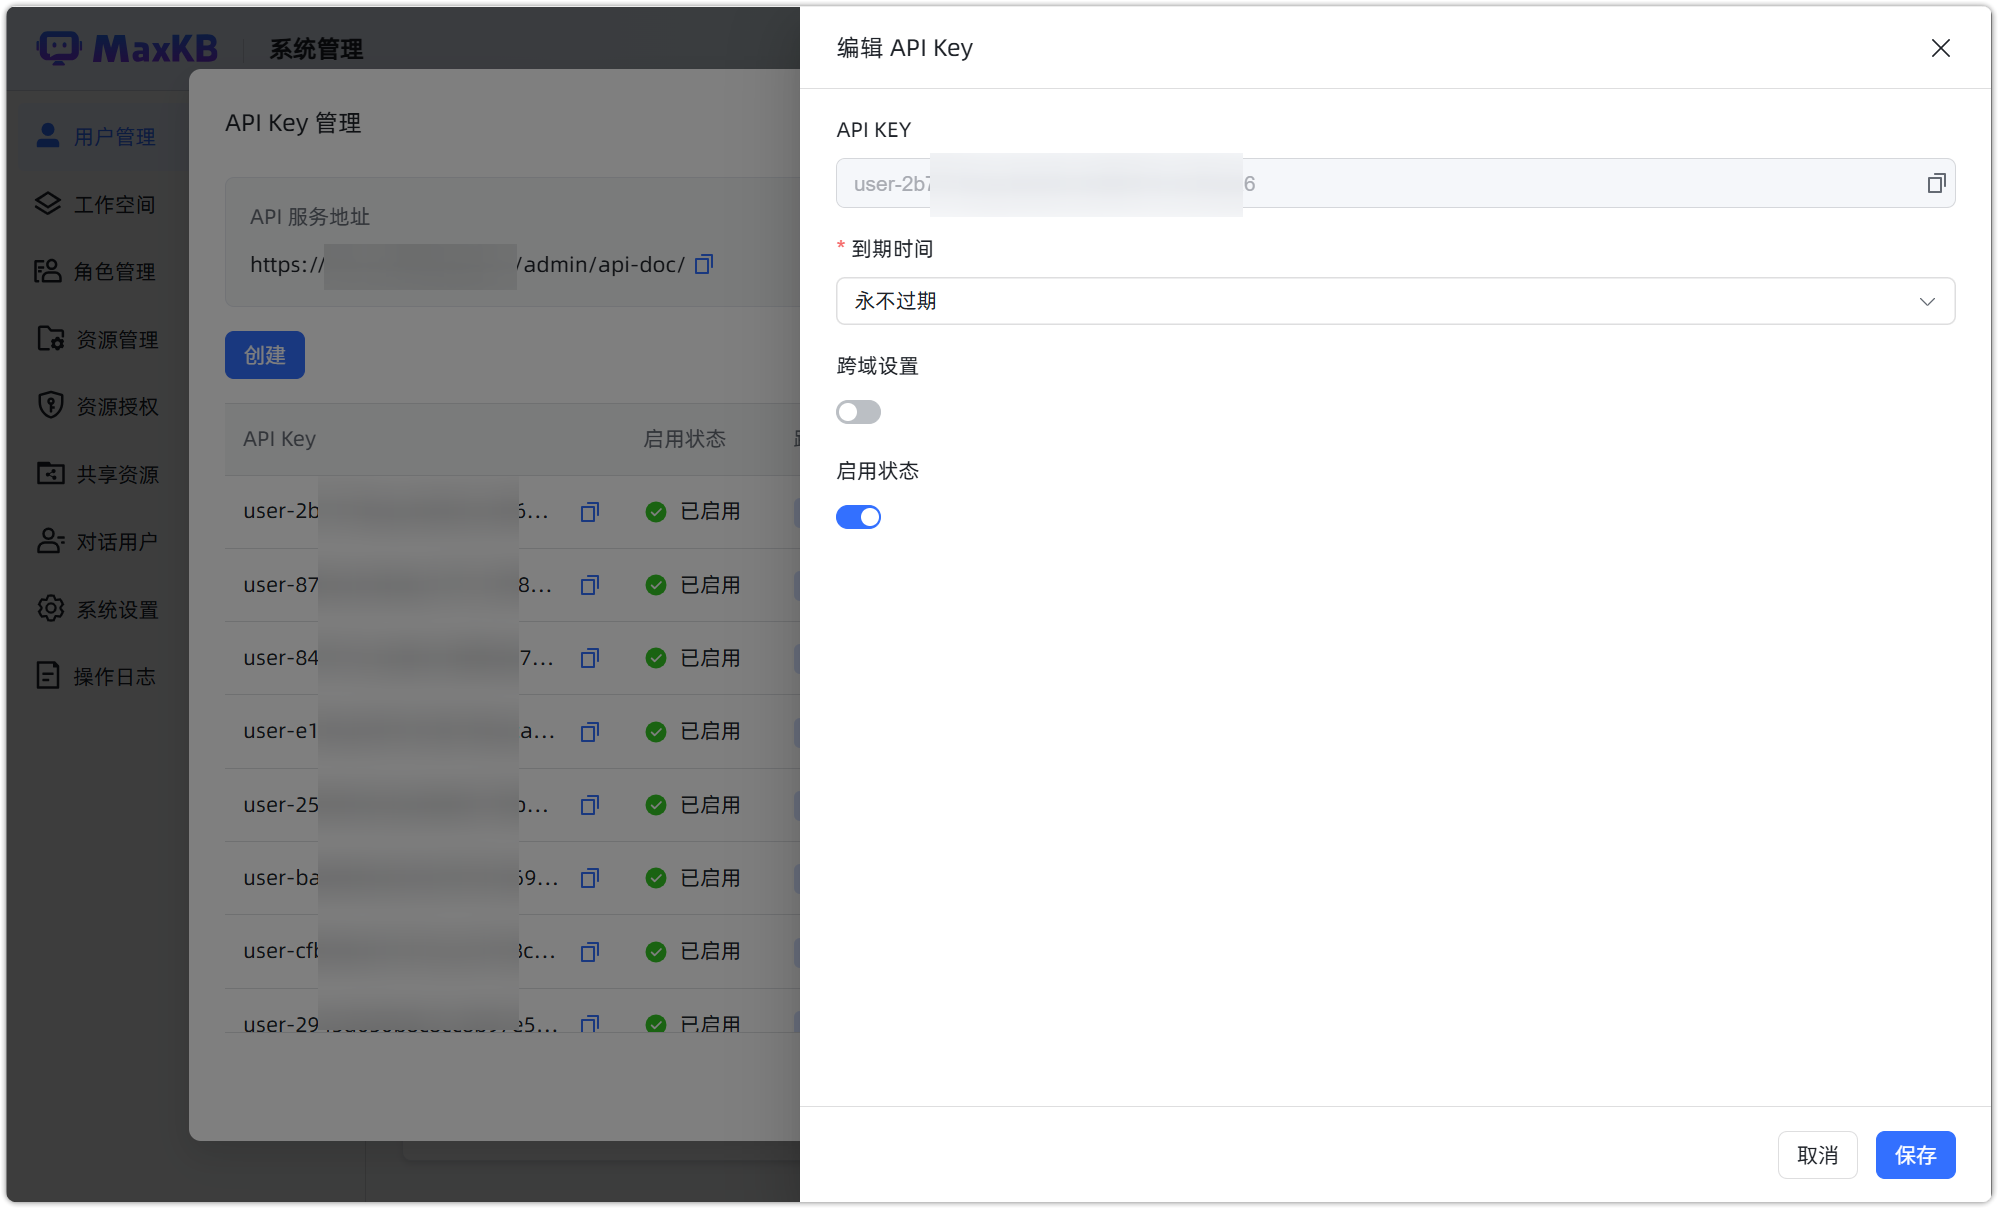The height and width of the screenshot is (1208, 1998).
Task: Close the 编辑 API Key drawer
Action: [x=1940, y=48]
